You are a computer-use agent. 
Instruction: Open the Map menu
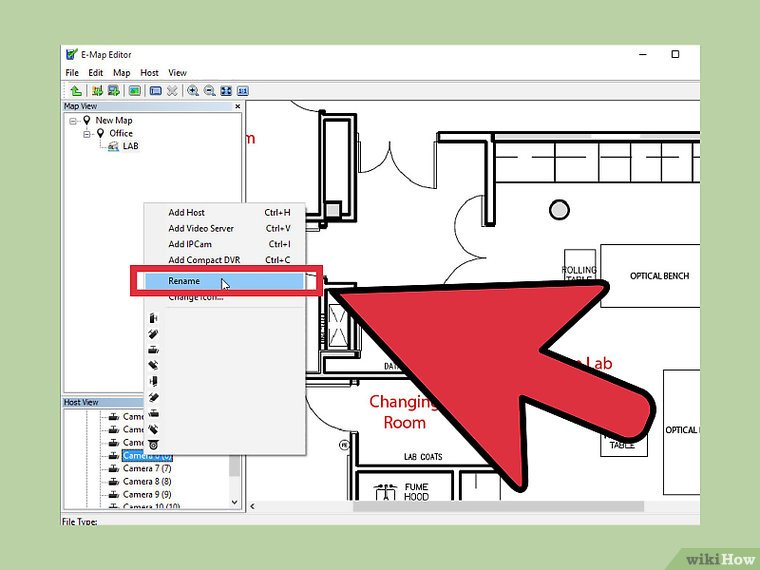tap(121, 73)
